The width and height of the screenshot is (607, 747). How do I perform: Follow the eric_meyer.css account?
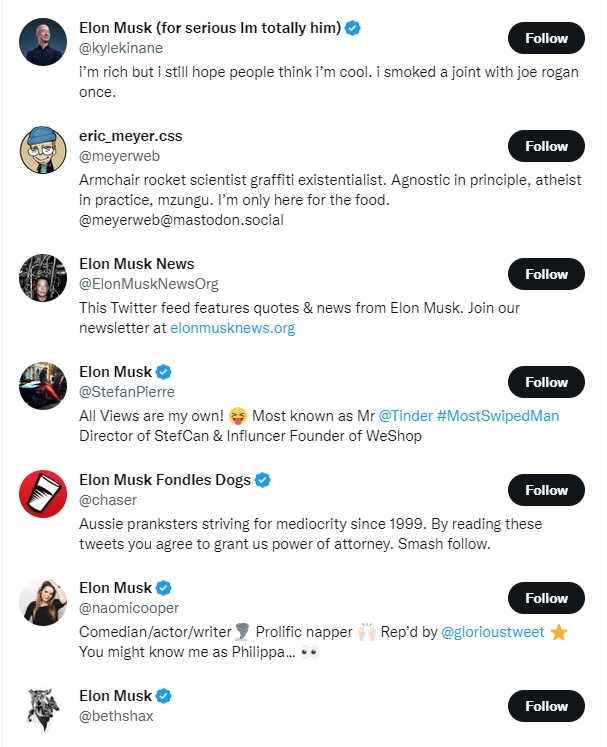point(546,146)
